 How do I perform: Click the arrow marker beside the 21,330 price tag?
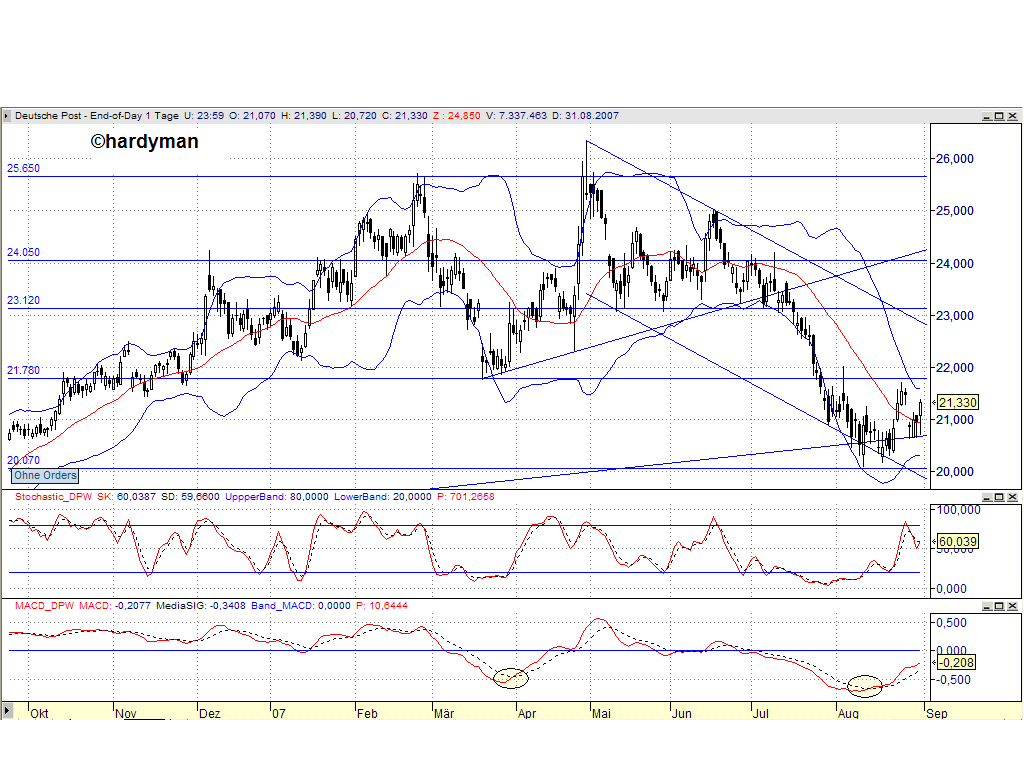click(x=933, y=402)
